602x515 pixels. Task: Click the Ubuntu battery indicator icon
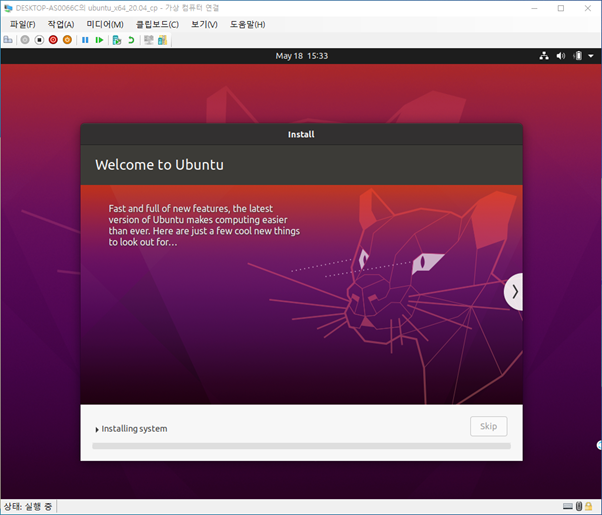tap(577, 56)
